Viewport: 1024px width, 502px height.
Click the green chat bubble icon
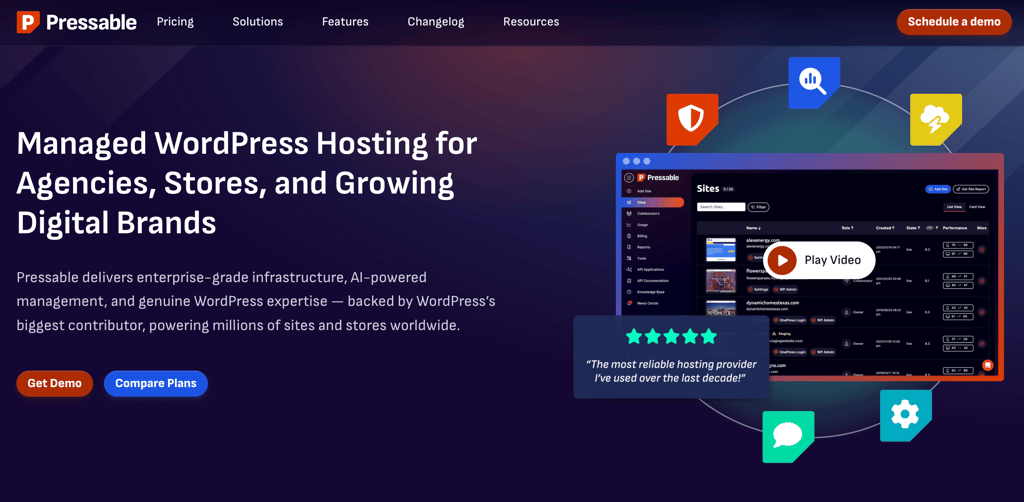[x=788, y=437]
